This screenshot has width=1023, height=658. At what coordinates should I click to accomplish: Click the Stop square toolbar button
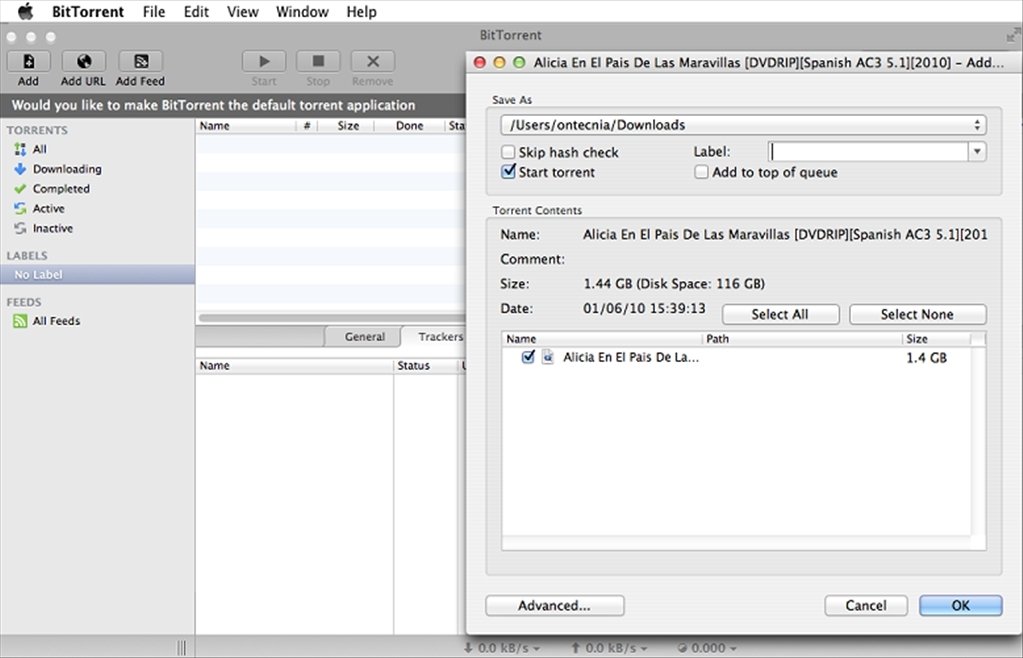click(318, 61)
